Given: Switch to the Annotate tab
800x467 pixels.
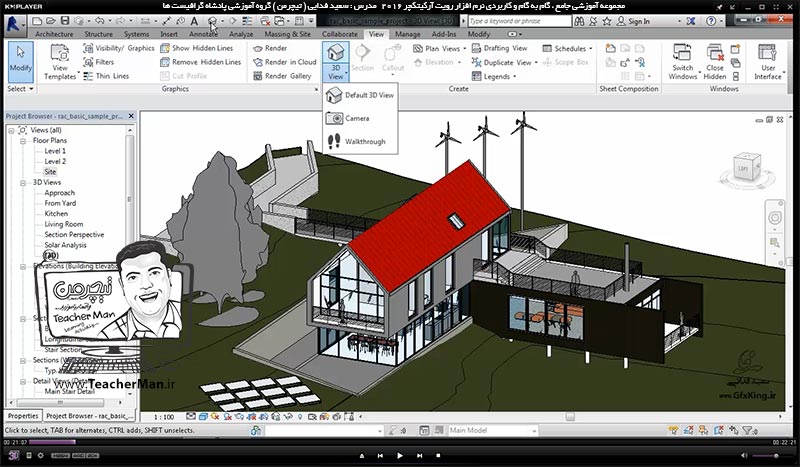Looking at the screenshot, I should [x=203, y=34].
